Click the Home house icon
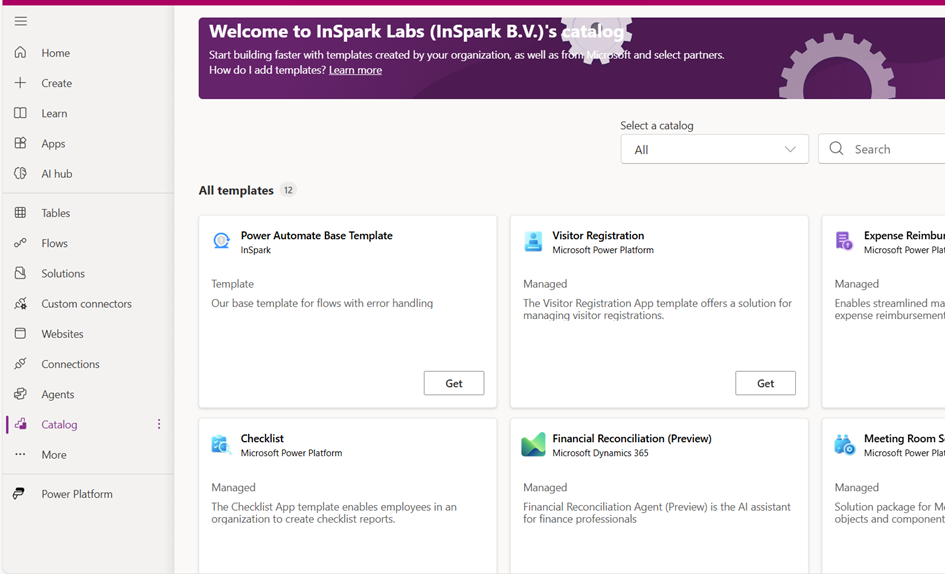The image size is (945, 574). pos(20,52)
